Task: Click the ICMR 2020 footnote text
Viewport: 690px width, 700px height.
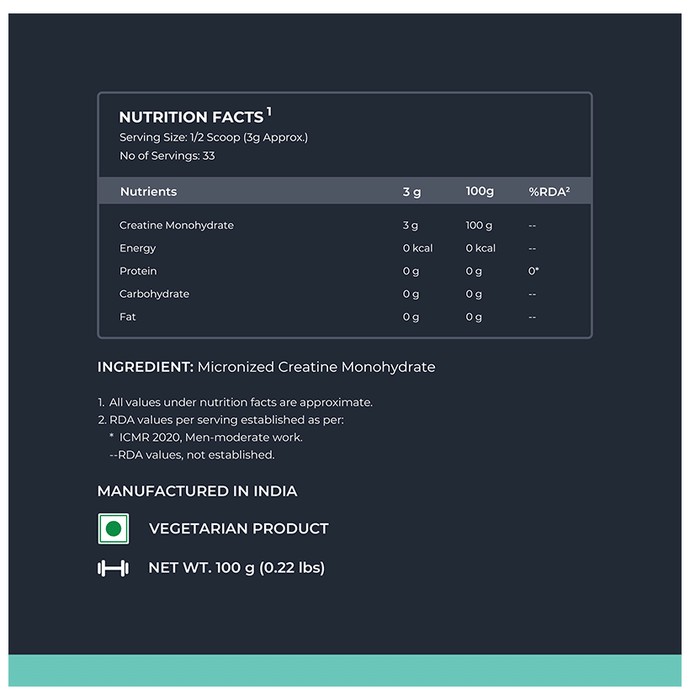Action: point(211,437)
